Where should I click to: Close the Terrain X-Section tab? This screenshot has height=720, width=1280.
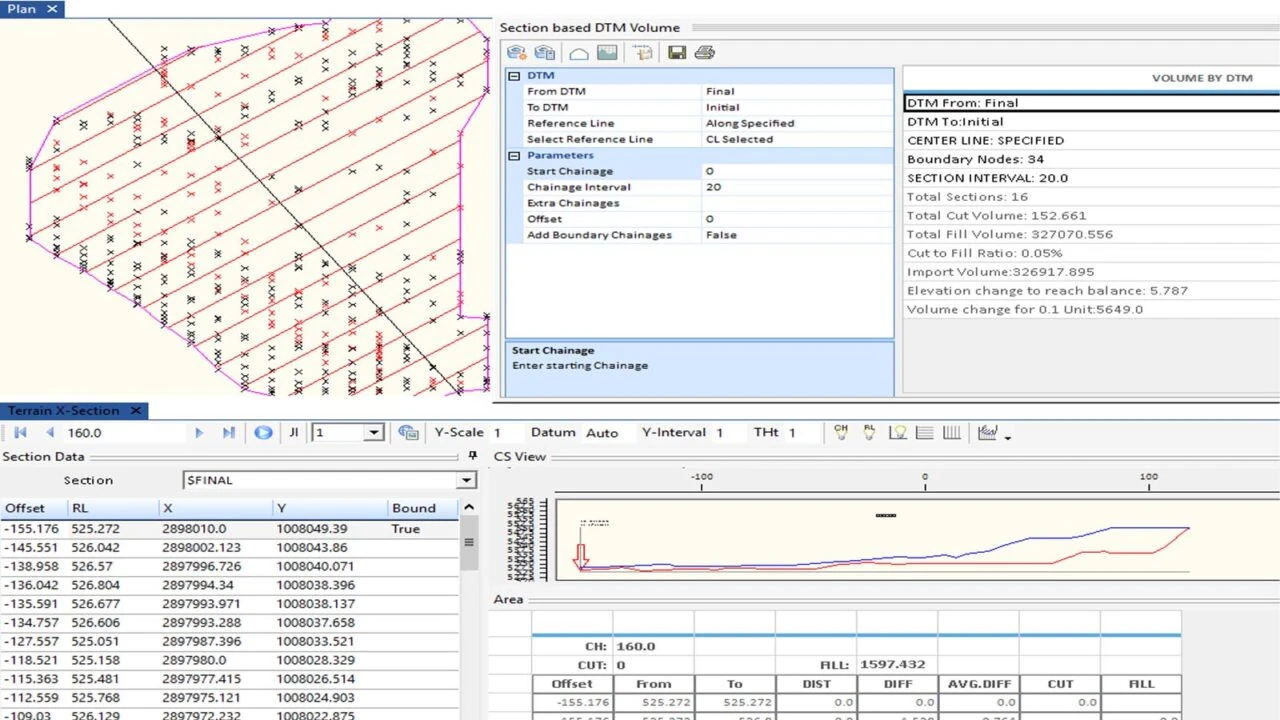(137, 411)
